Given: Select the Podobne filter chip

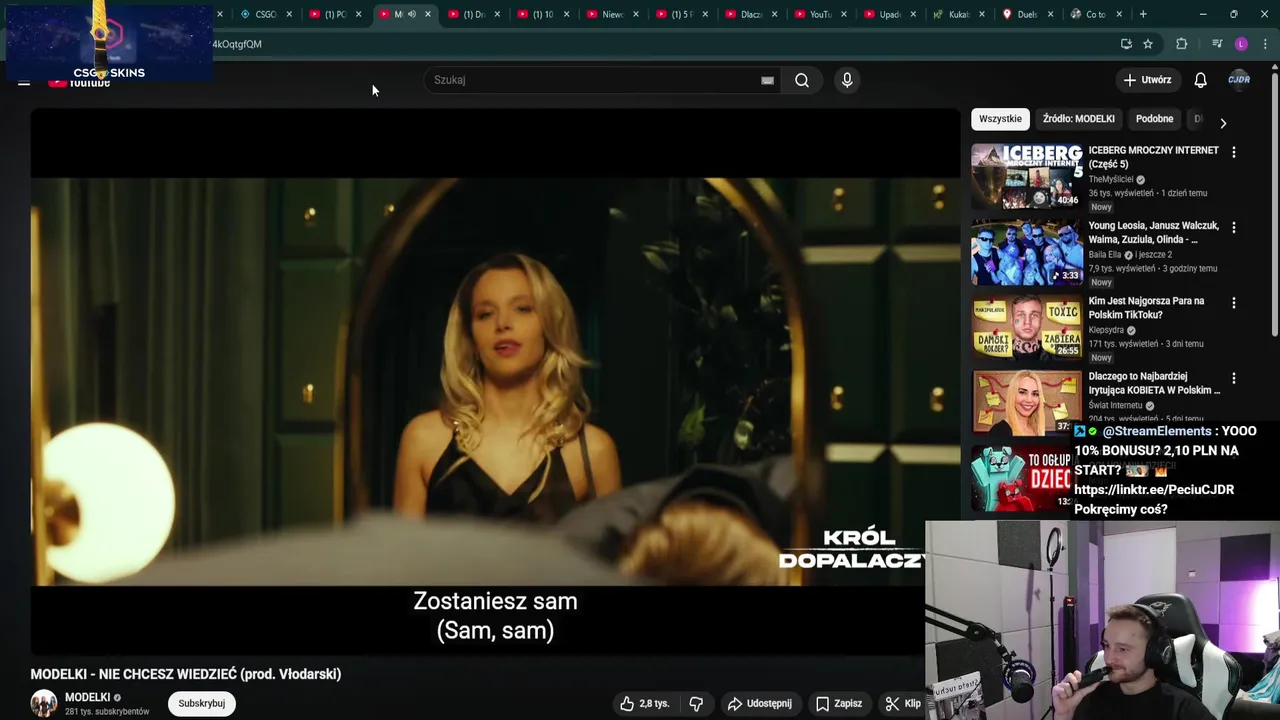Looking at the screenshot, I should tap(1154, 119).
